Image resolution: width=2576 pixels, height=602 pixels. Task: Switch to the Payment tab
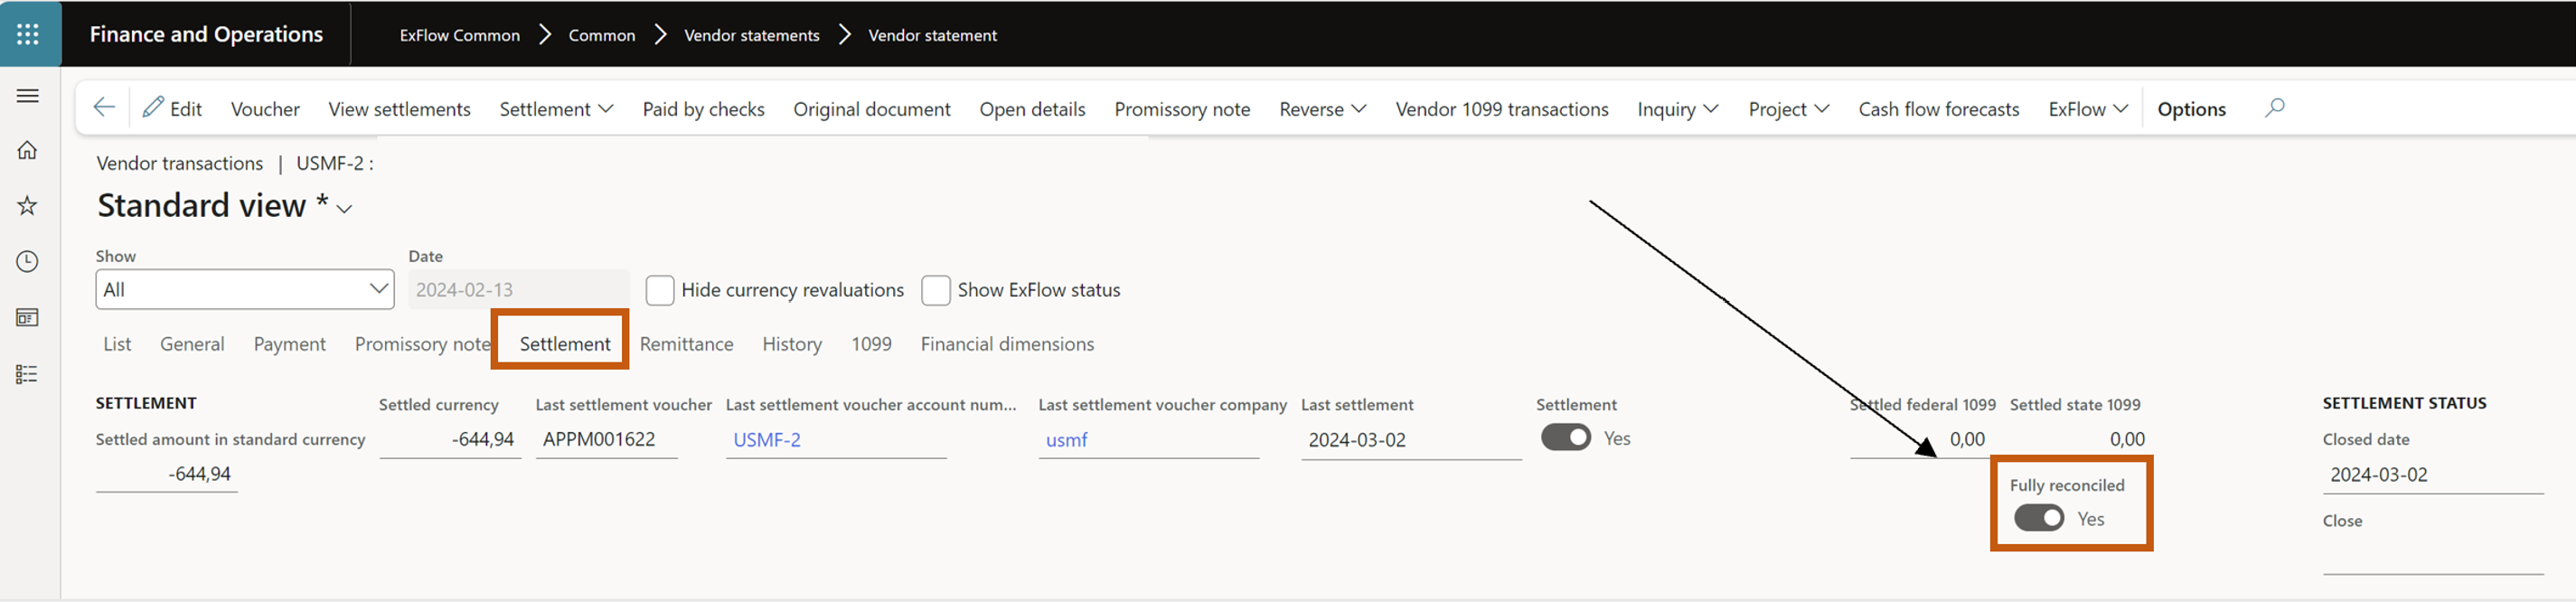click(x=289, y=344)
